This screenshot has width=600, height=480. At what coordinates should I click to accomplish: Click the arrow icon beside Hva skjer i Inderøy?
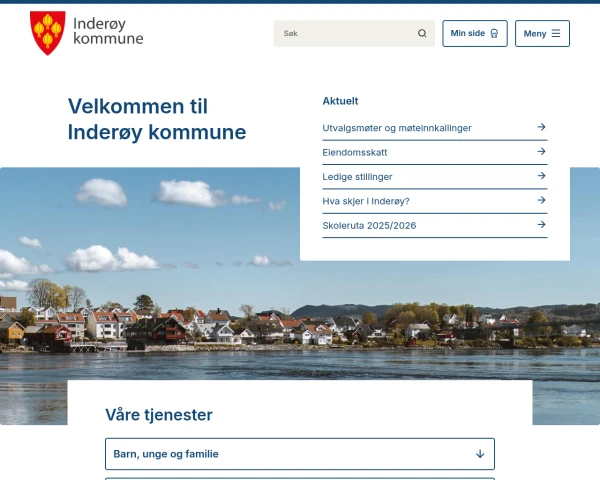541,200
